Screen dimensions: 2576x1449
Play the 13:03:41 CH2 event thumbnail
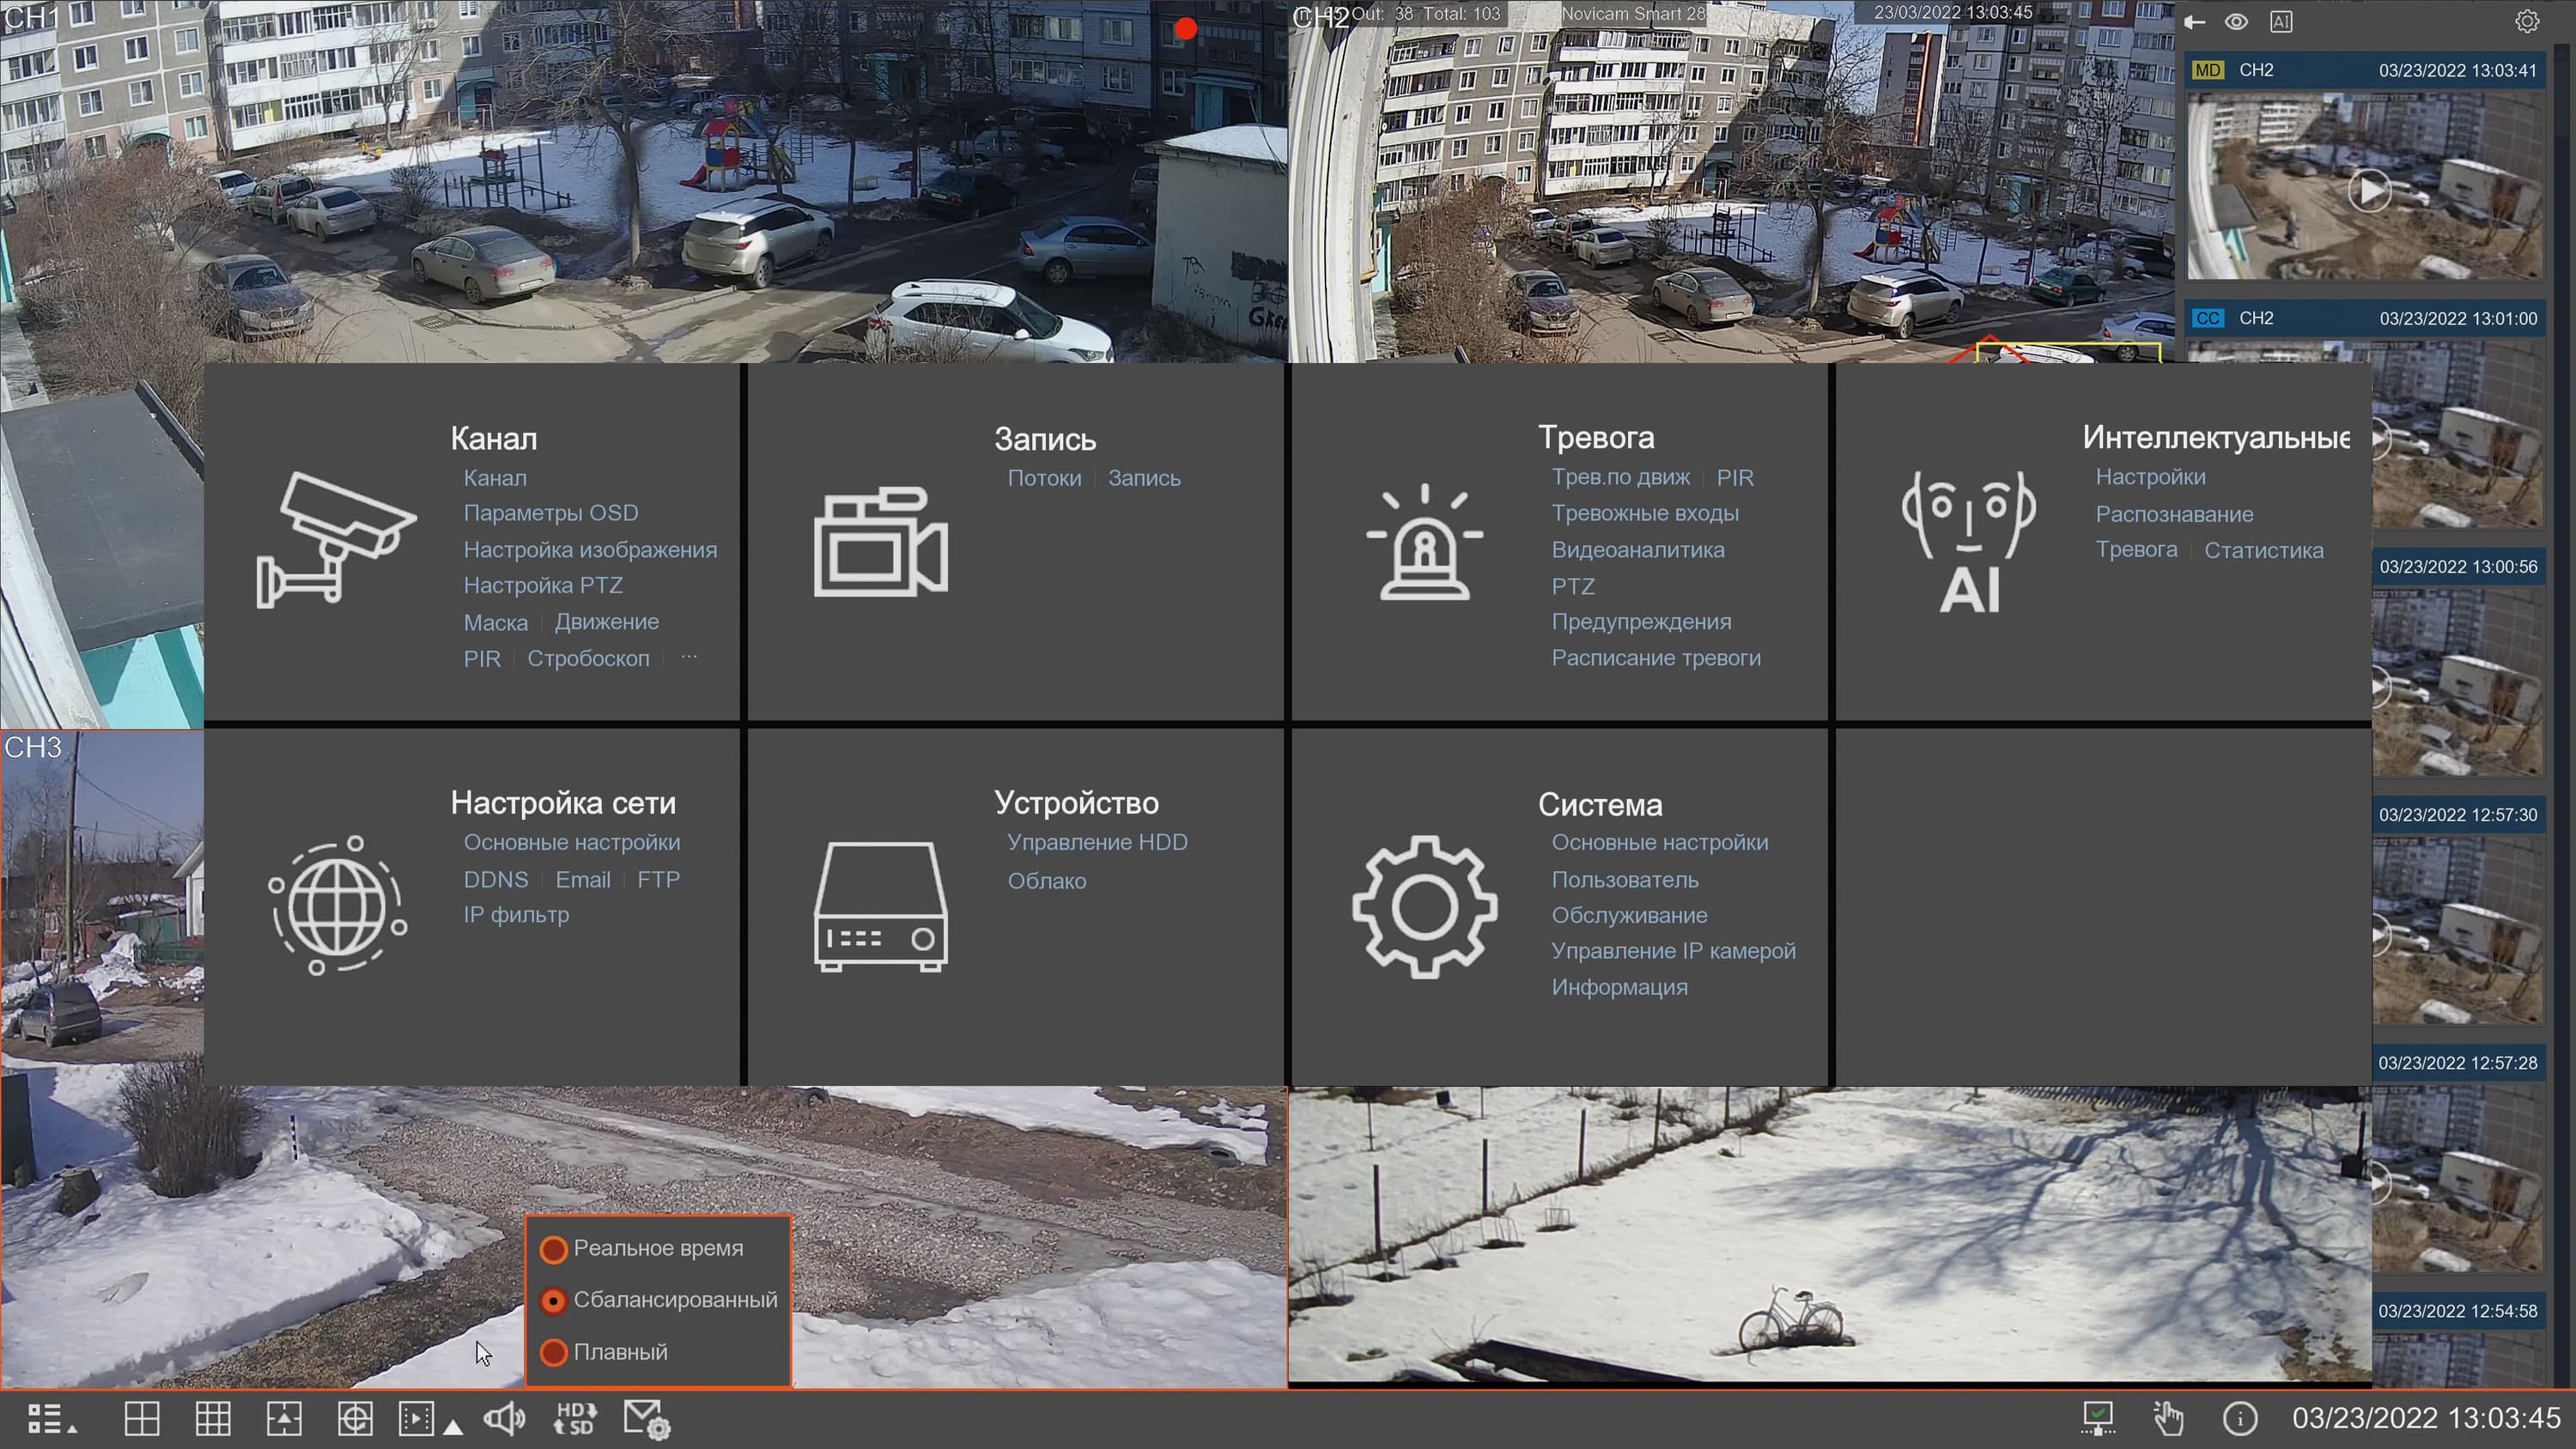coord(2368,190)
